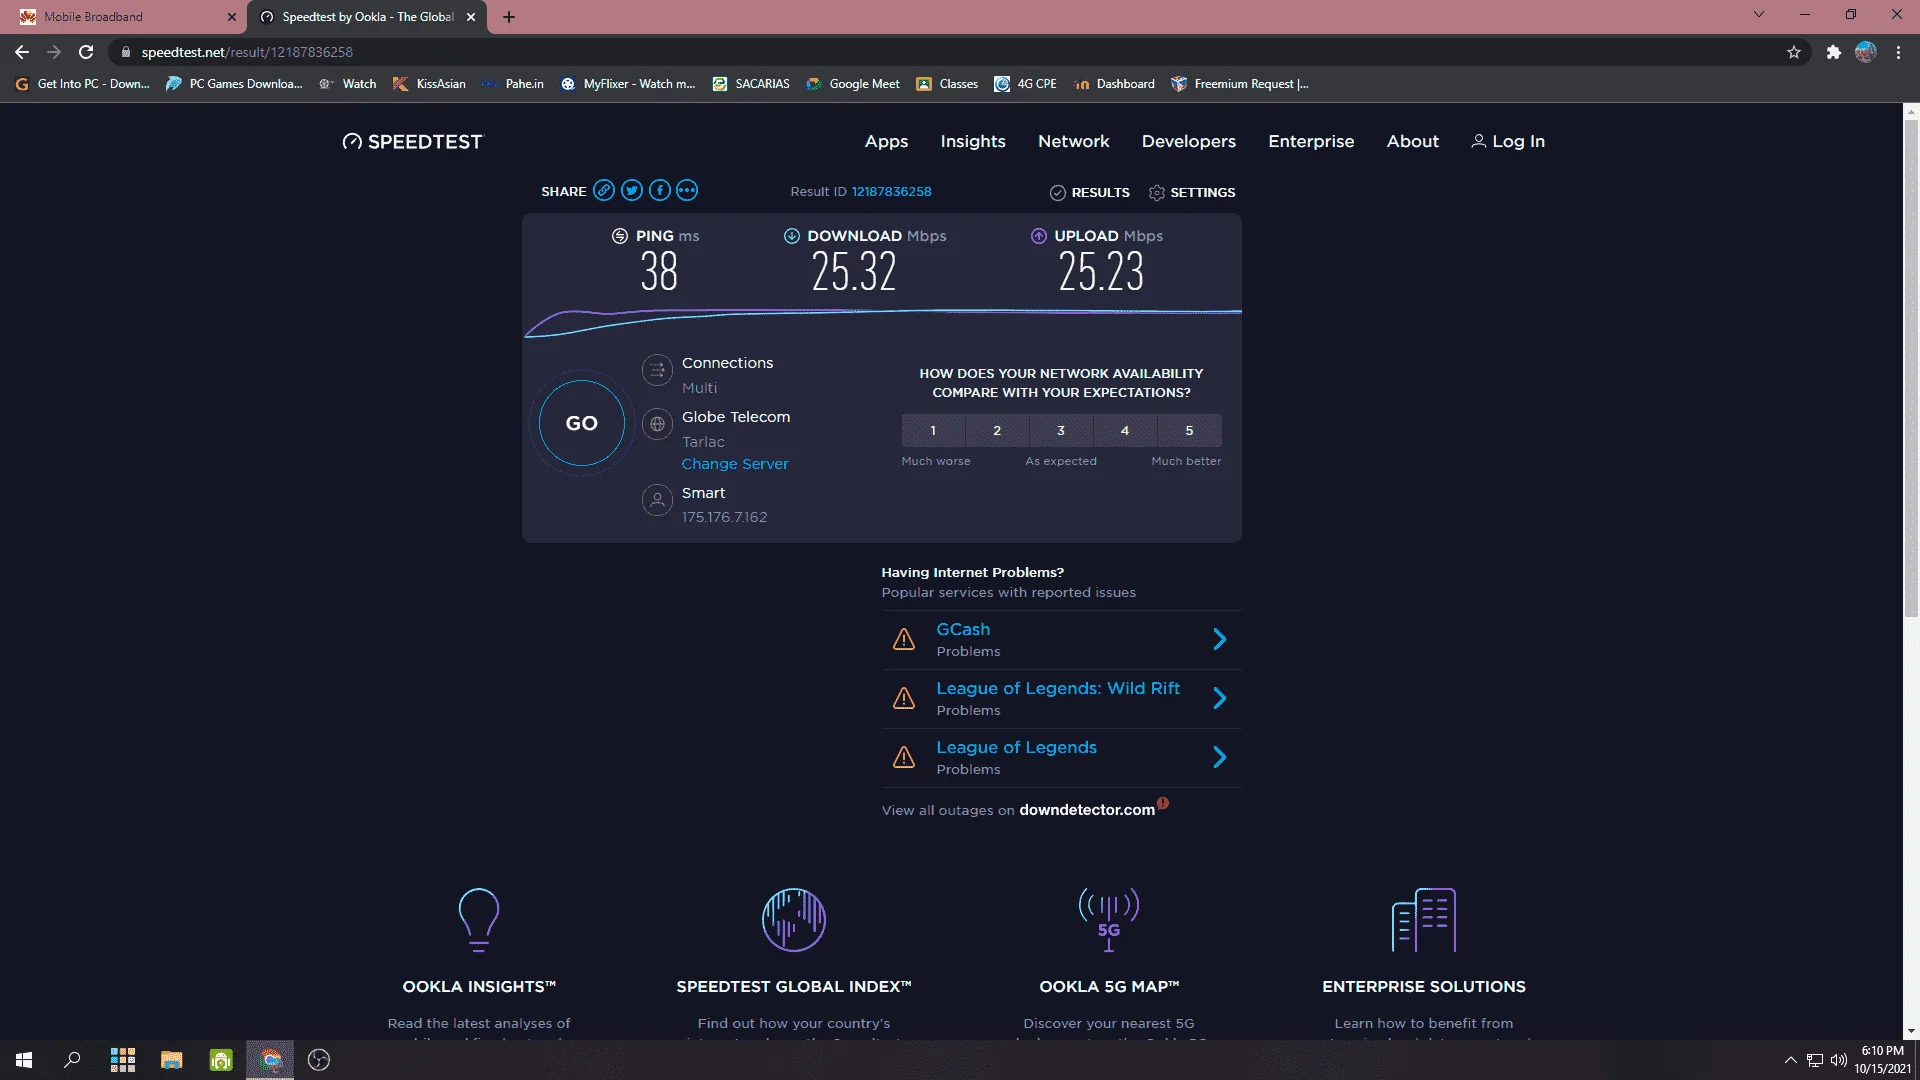Open taskbar clock and date

(1882, 1060)
